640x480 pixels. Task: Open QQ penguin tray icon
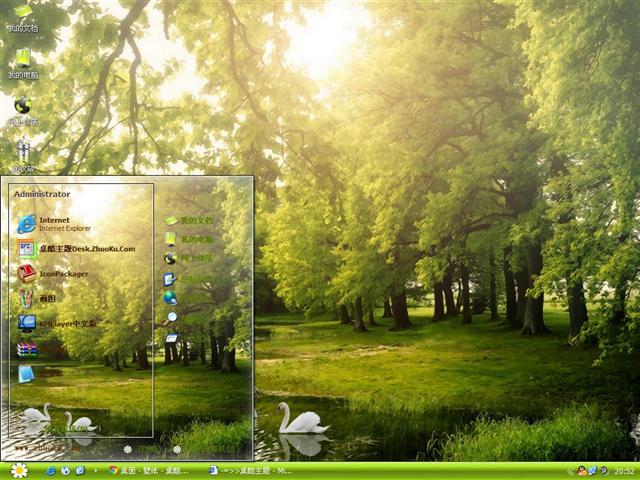(x=582, y=471)
